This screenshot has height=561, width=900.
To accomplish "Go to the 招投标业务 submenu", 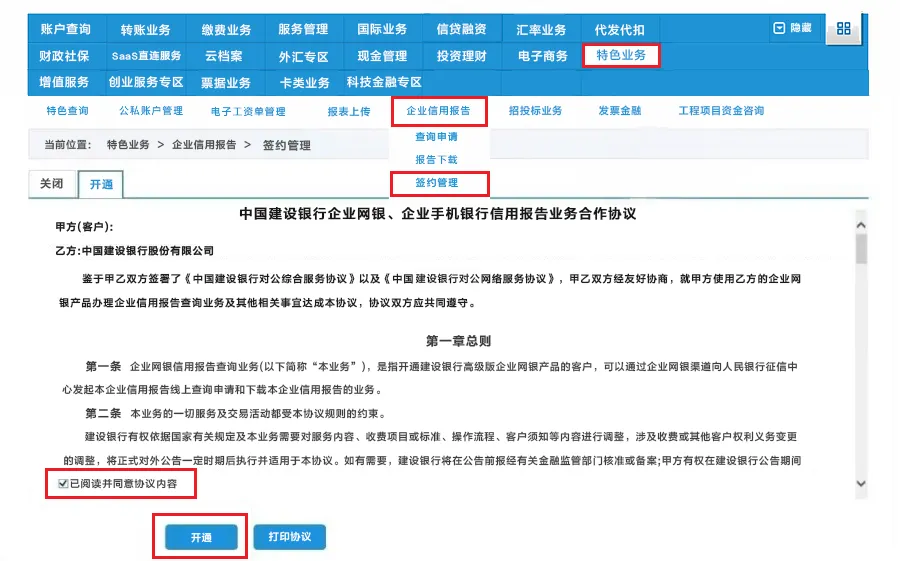I will click(535, 111).
